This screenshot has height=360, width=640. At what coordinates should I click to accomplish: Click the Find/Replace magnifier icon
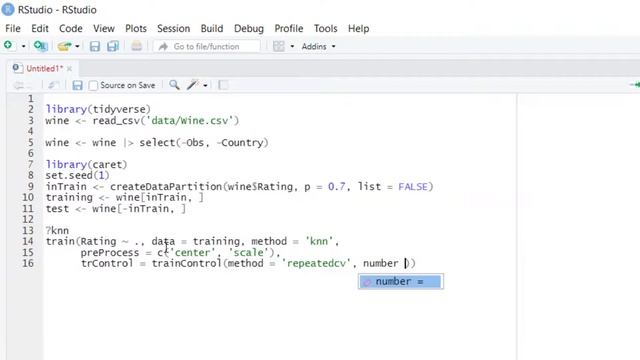tap(174, 85)
